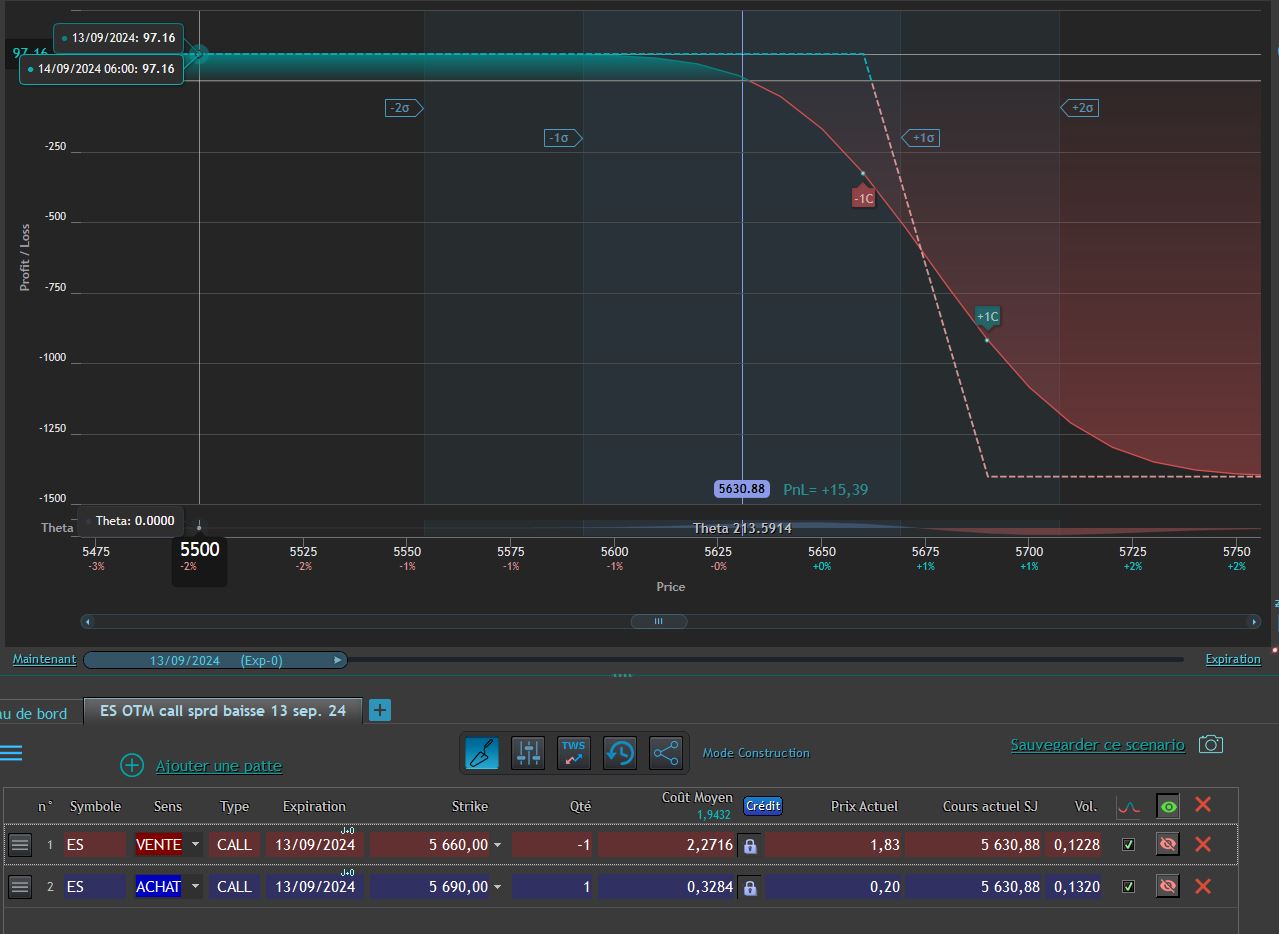Click the CALL type of leg 1
1279x934 pixels.
tap(234, 845)
